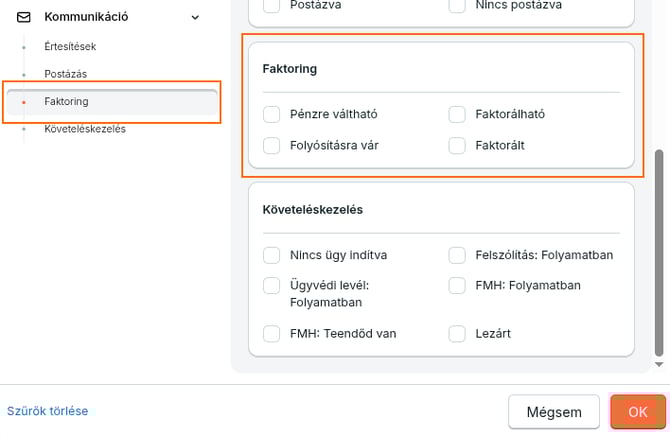670x436 pixels.
Task: Enable Felszólítás: Folyamatban filter
Action: pyautogui.click(x=457, y=255)
